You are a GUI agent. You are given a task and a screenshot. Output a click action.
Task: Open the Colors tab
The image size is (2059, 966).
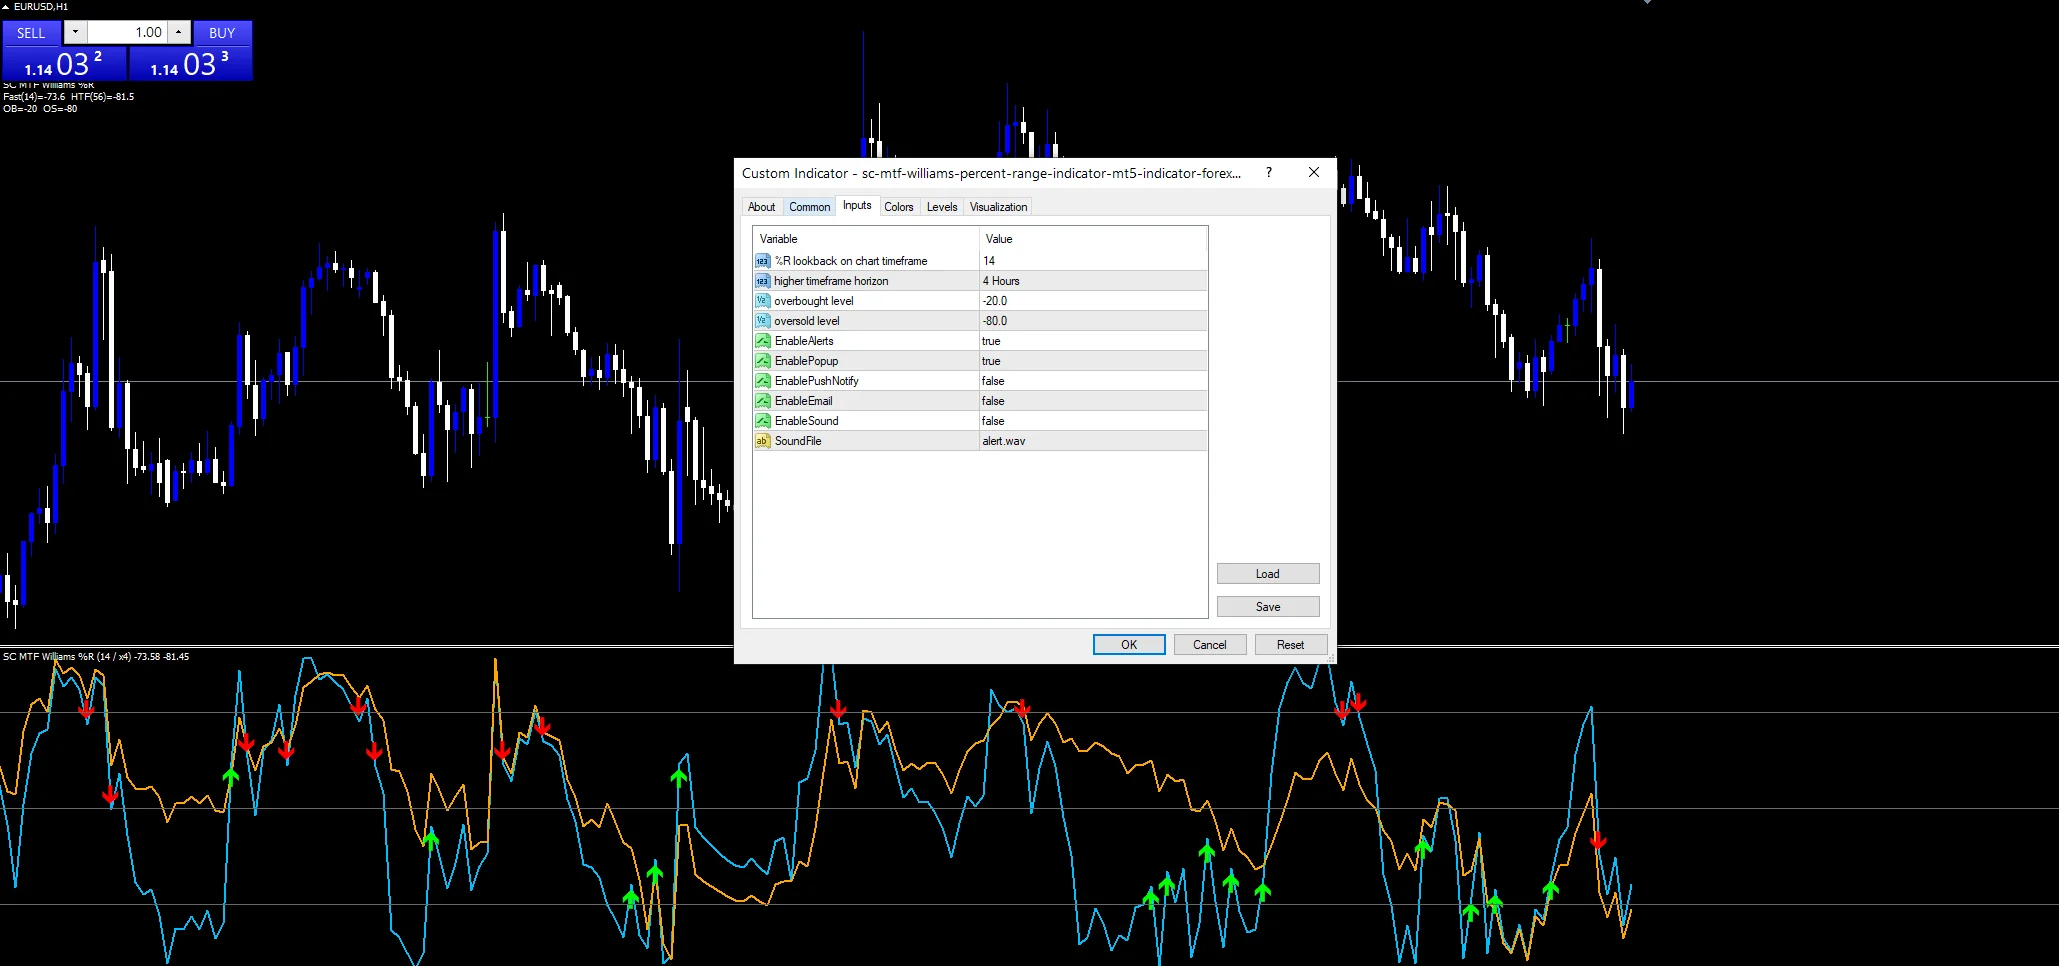[x=898, y=207]
